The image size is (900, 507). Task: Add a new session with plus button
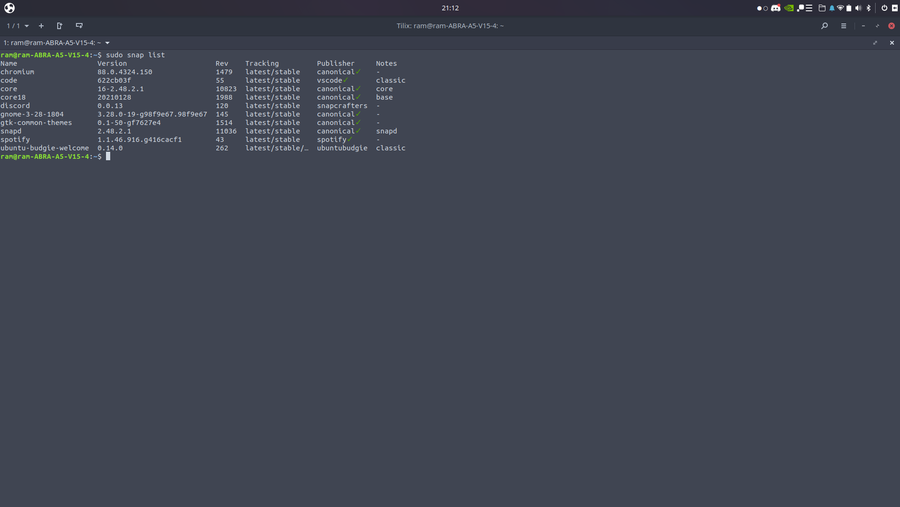41,26
